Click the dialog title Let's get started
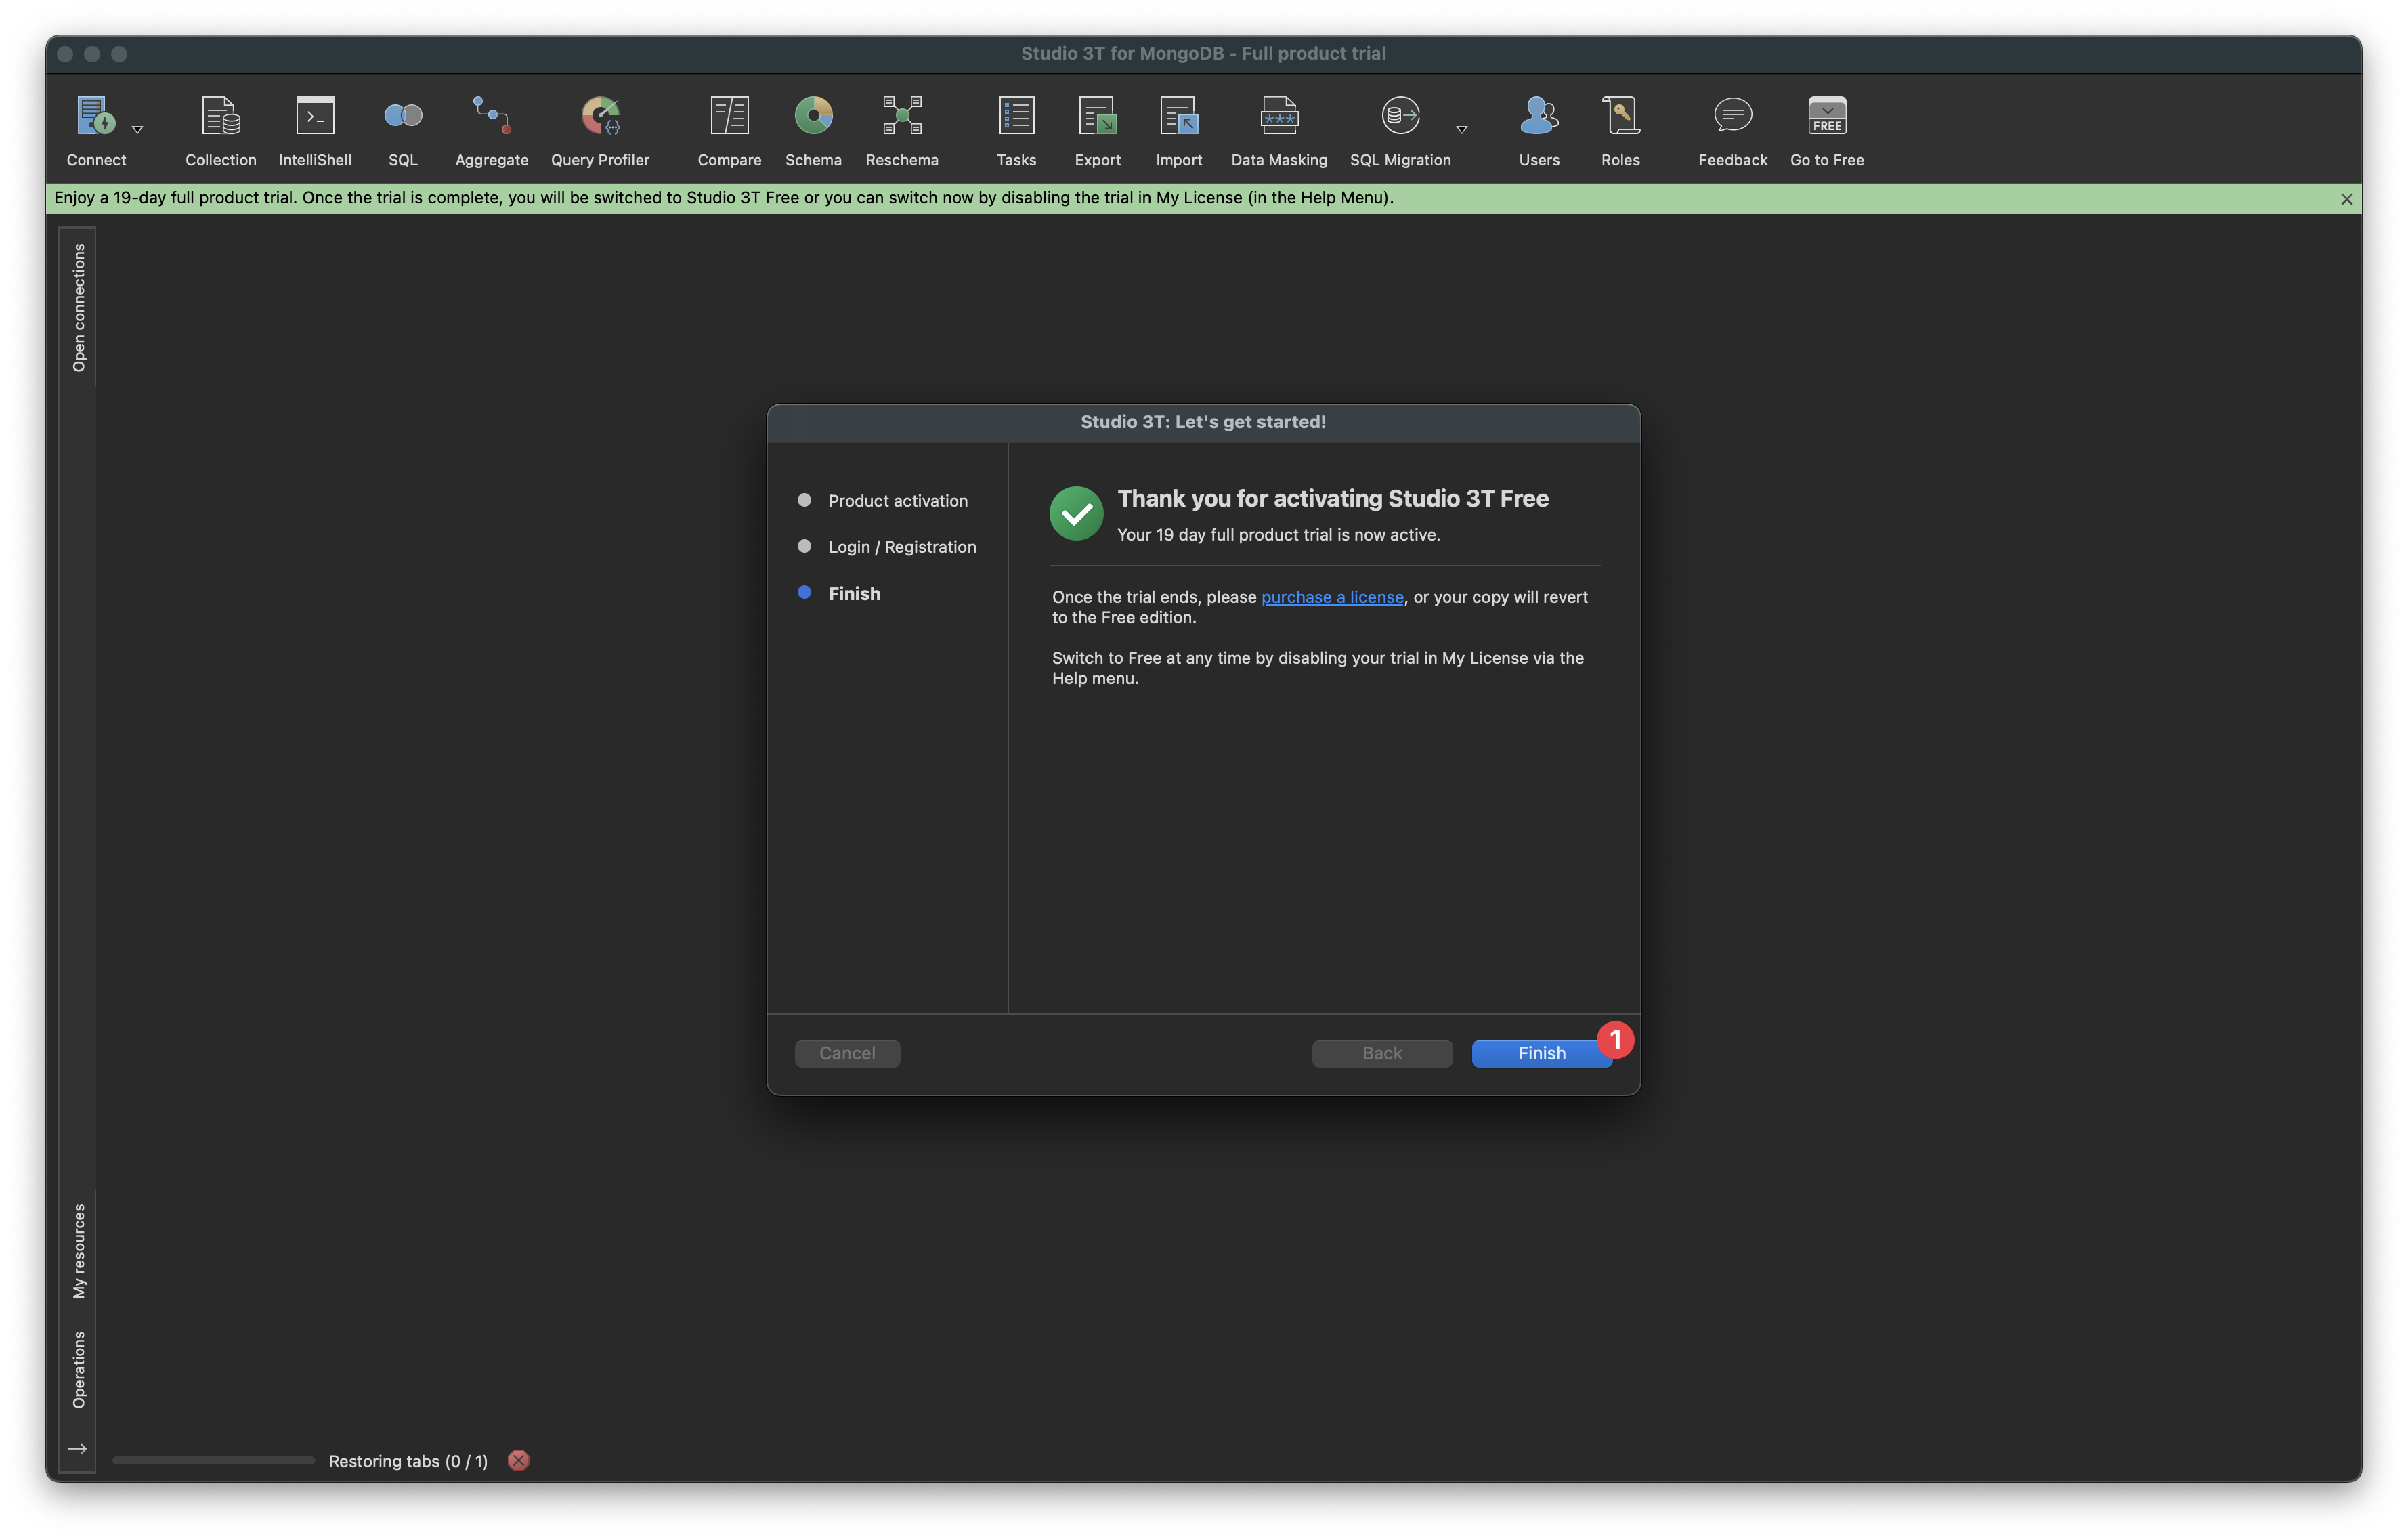This screenshot has height=1539, width=2408. pyautogui.click(x=1203, y=422)
